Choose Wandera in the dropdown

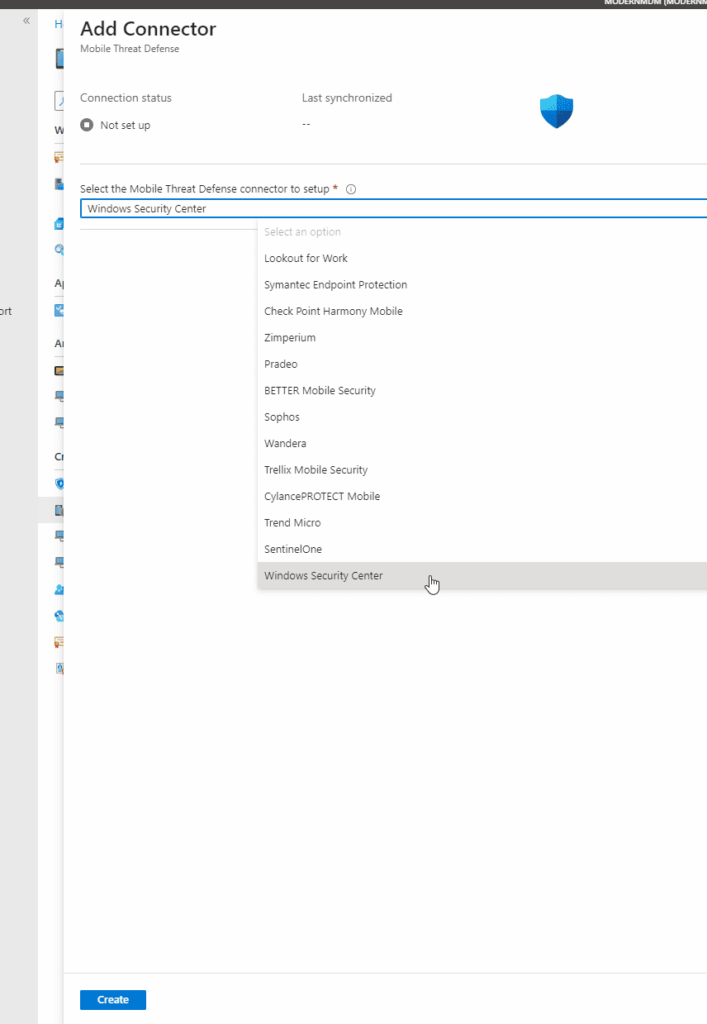285,443
